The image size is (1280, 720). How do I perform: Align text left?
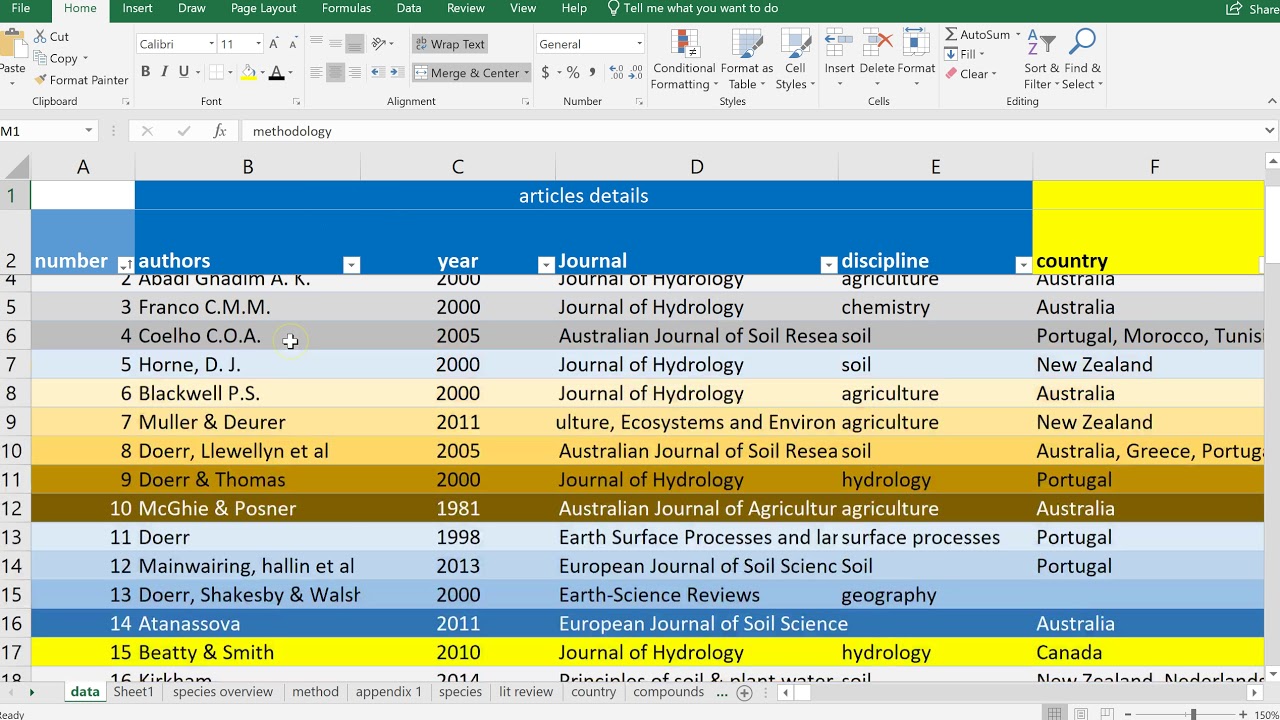(x=316, y=72)
